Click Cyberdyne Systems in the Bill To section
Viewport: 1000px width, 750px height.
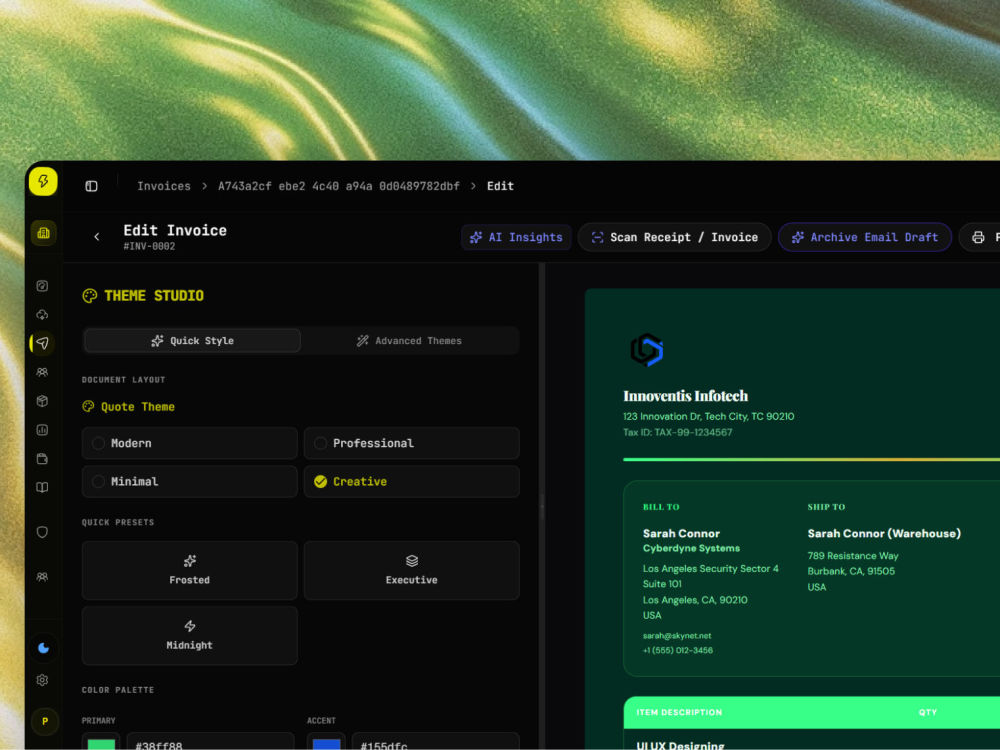pos(691,548)
